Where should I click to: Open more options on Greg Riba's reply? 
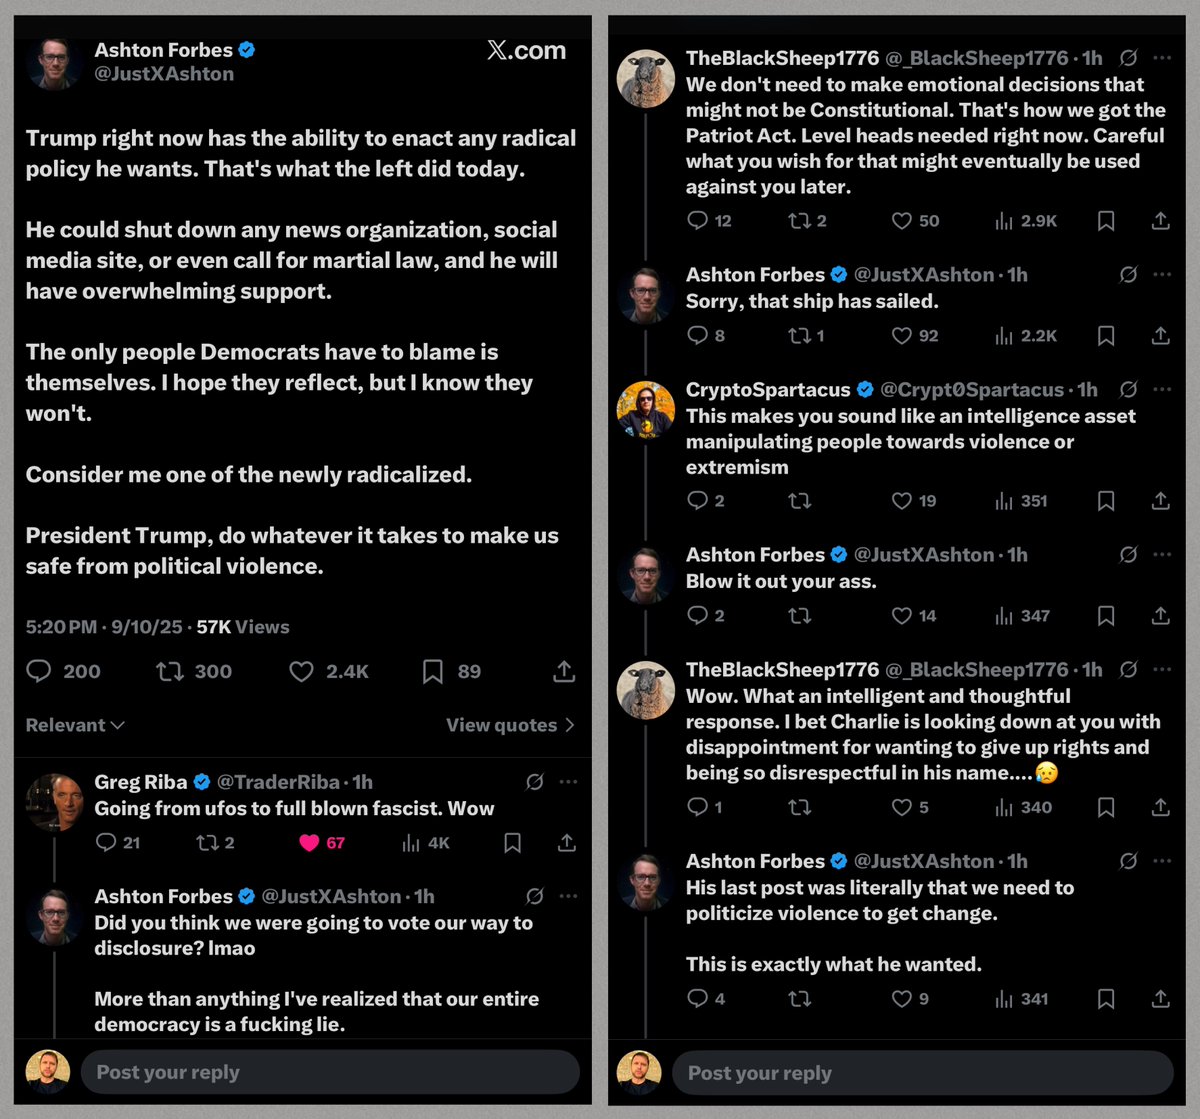click(x=568, y=782)
